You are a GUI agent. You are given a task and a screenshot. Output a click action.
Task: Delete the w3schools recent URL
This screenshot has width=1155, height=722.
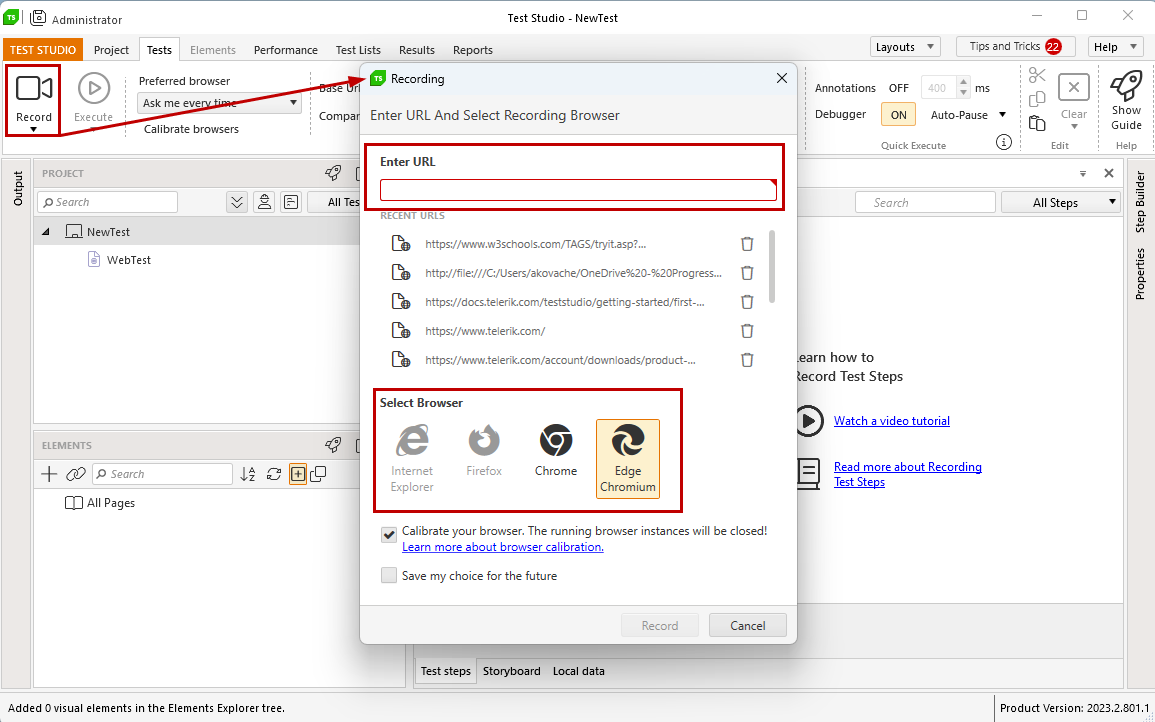pyautogui.click(x=747, y=244)
